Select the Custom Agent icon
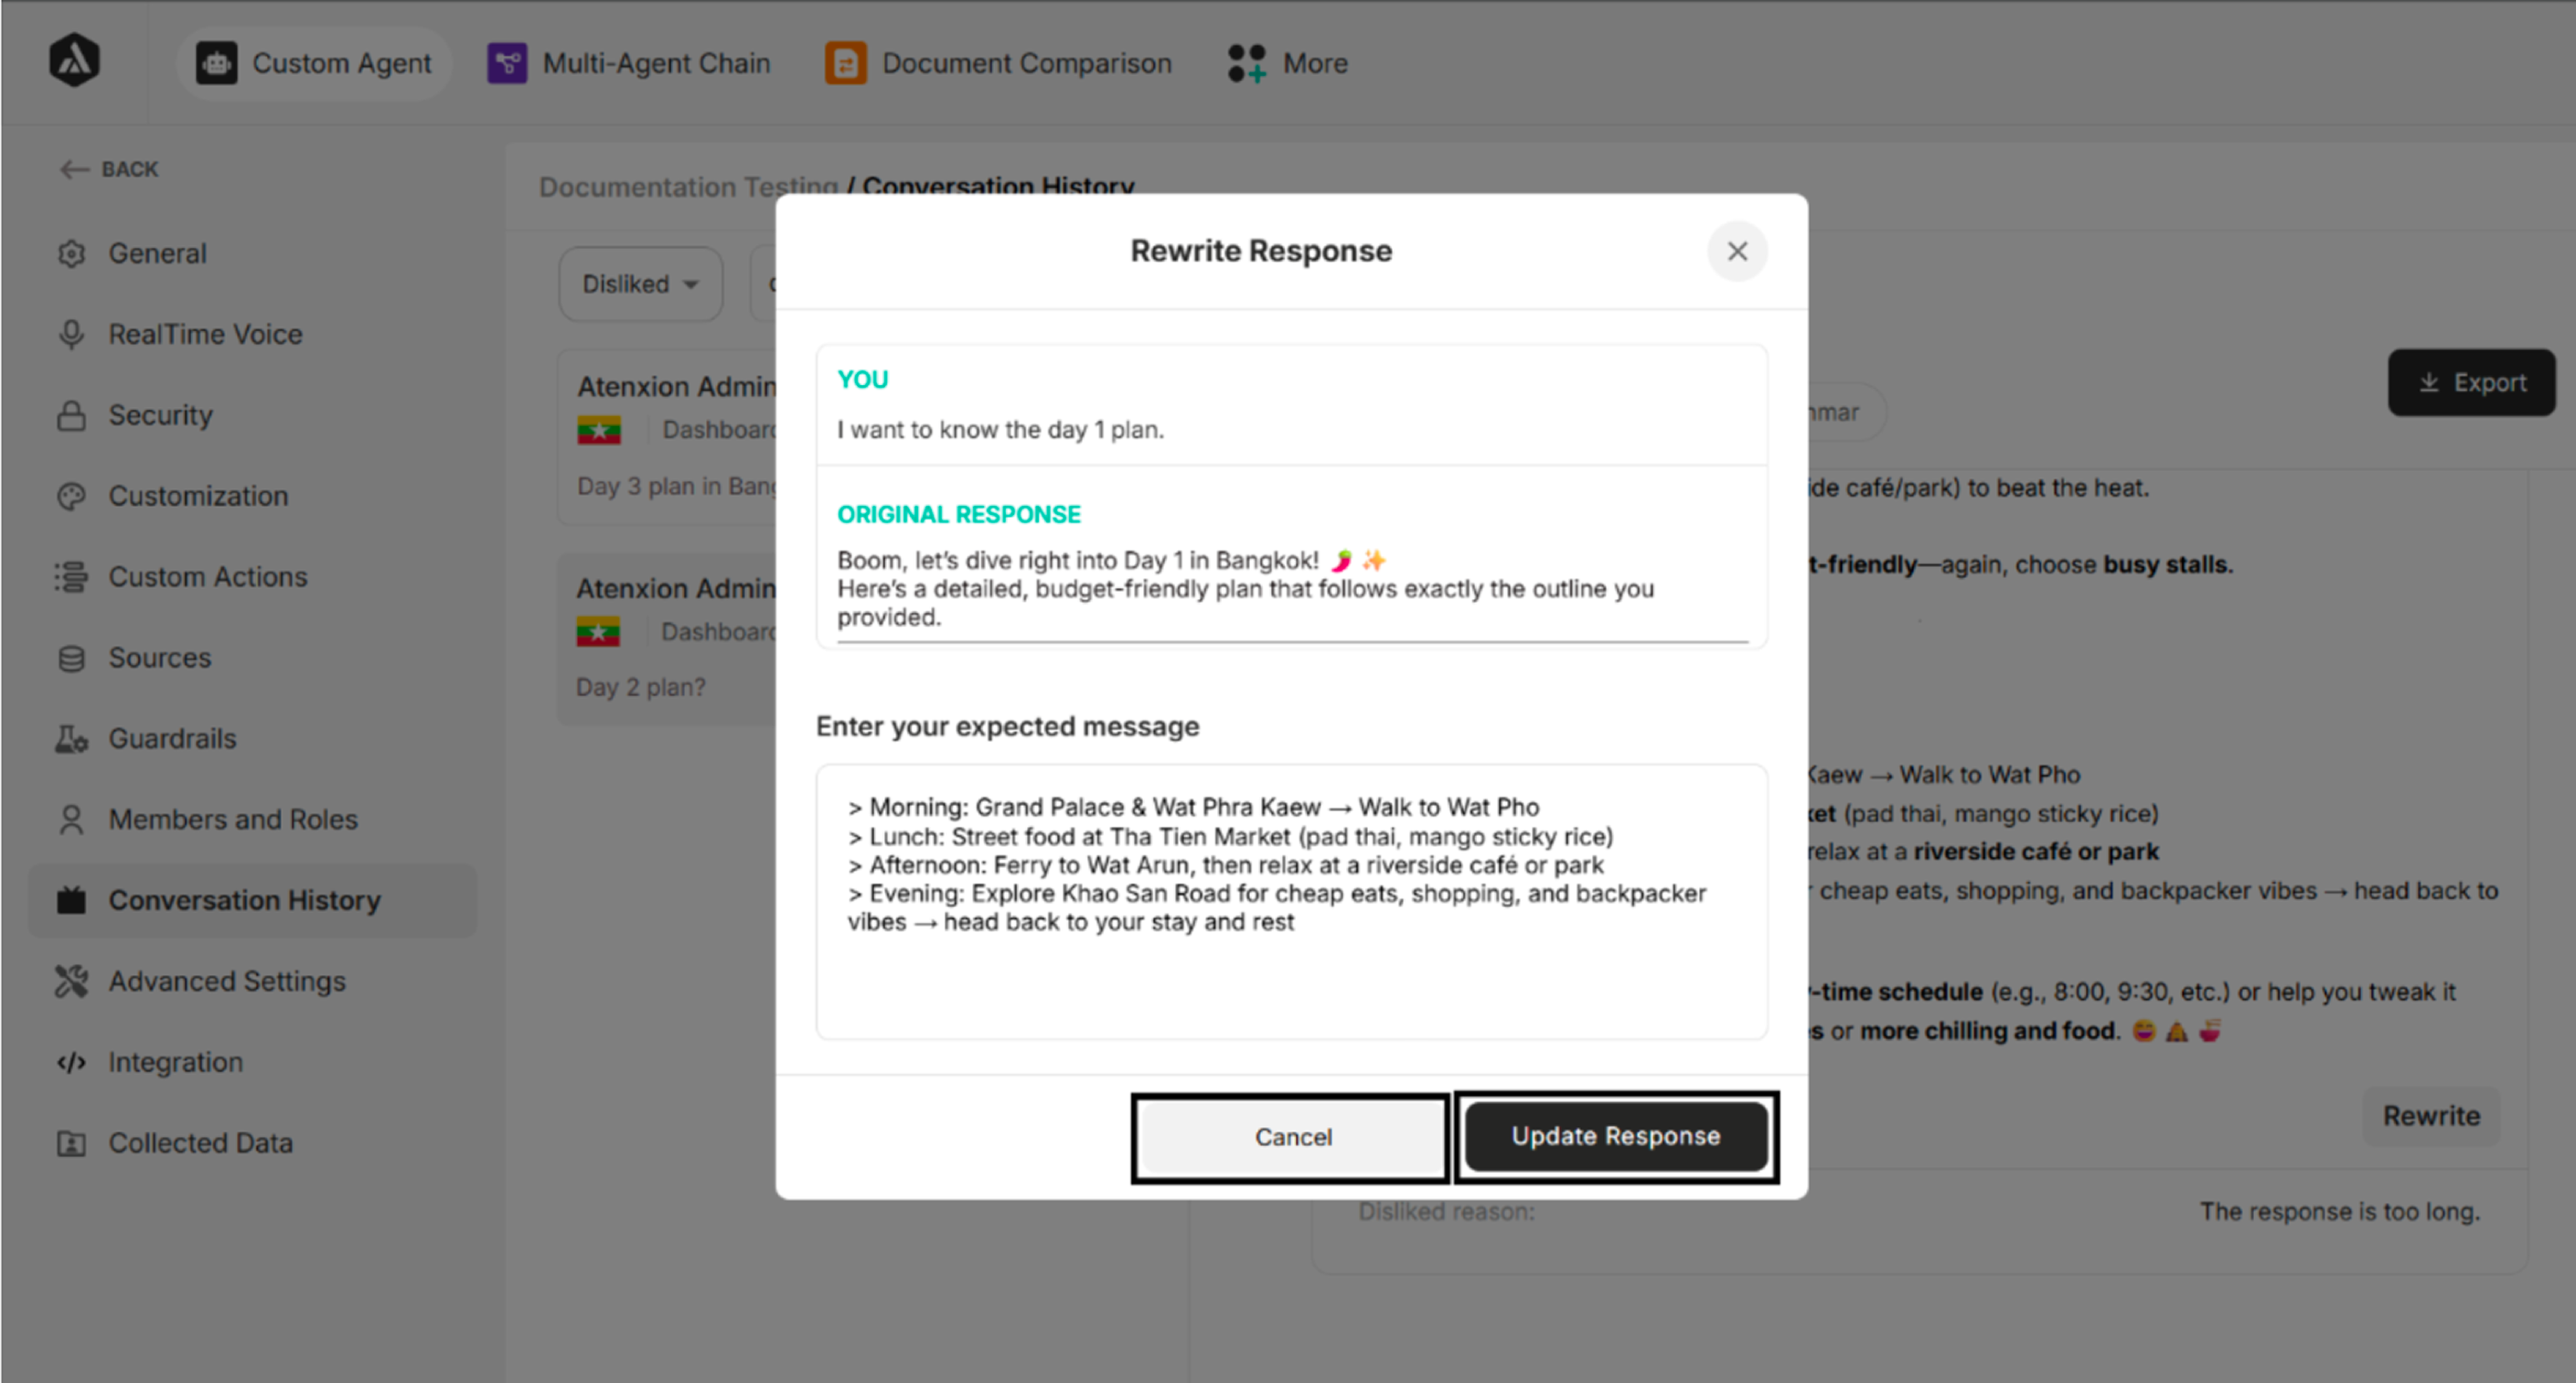Viewport: 2576px width, 1383px height. [215, 62]
